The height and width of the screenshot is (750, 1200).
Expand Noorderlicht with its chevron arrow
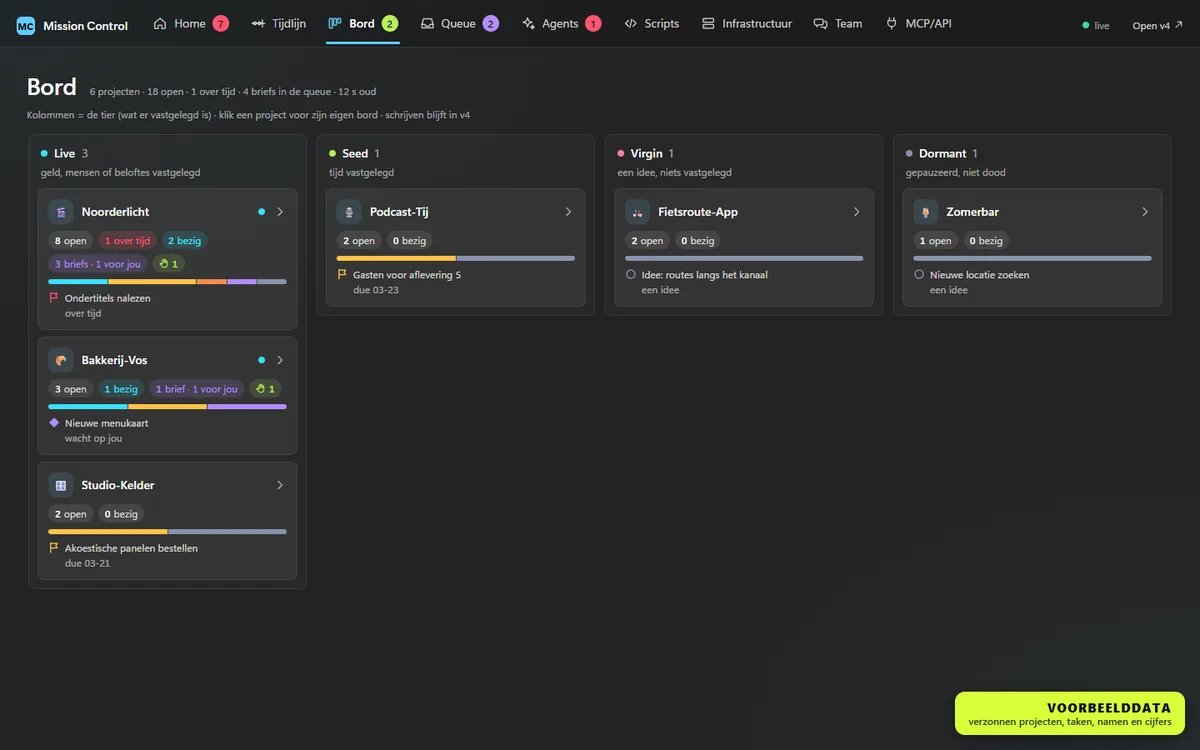point(280,212)
